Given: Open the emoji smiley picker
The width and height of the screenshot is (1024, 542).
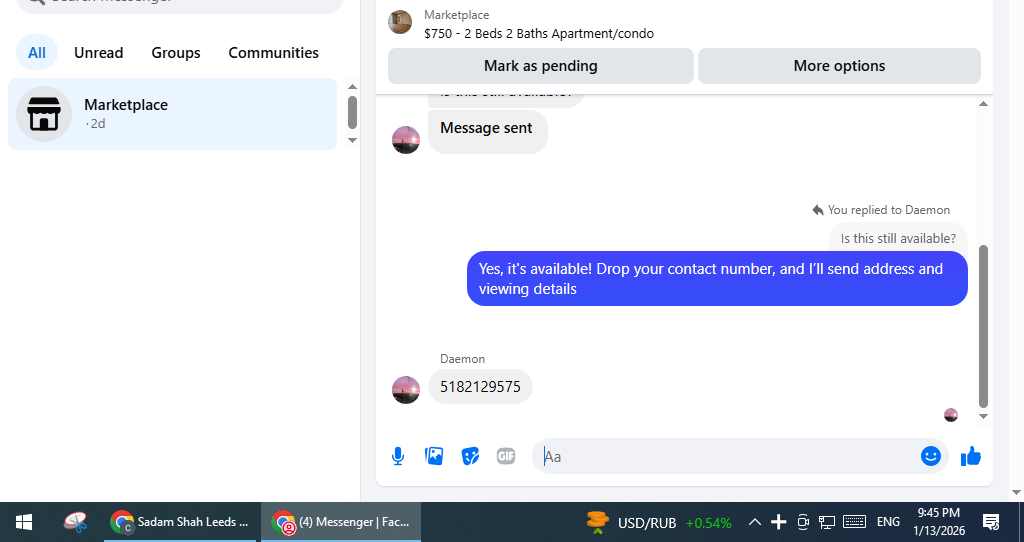Looking at the screenshot, I should click(931, 456).
